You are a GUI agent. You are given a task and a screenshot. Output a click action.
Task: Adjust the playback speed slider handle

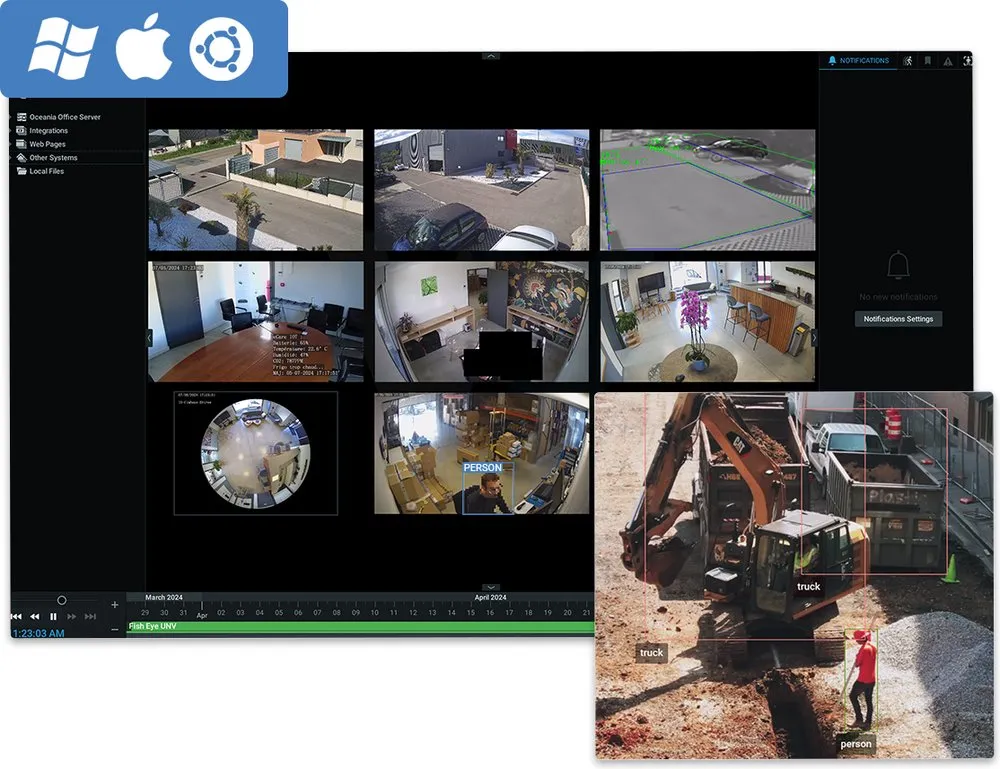pyautogui.click(x=61, y=600)
